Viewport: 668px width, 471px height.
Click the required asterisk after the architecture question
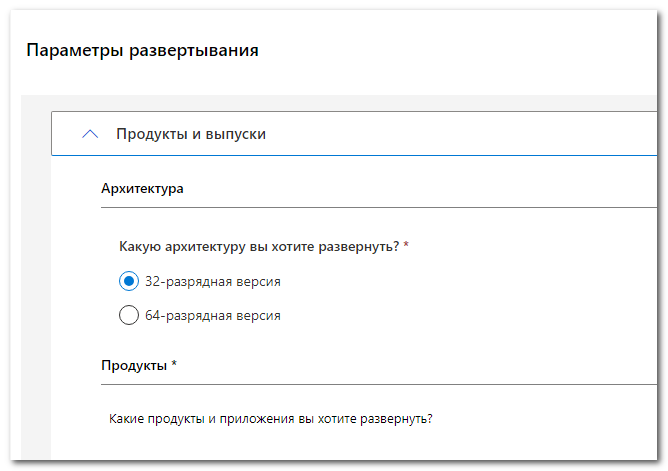[x=406, y=244]
